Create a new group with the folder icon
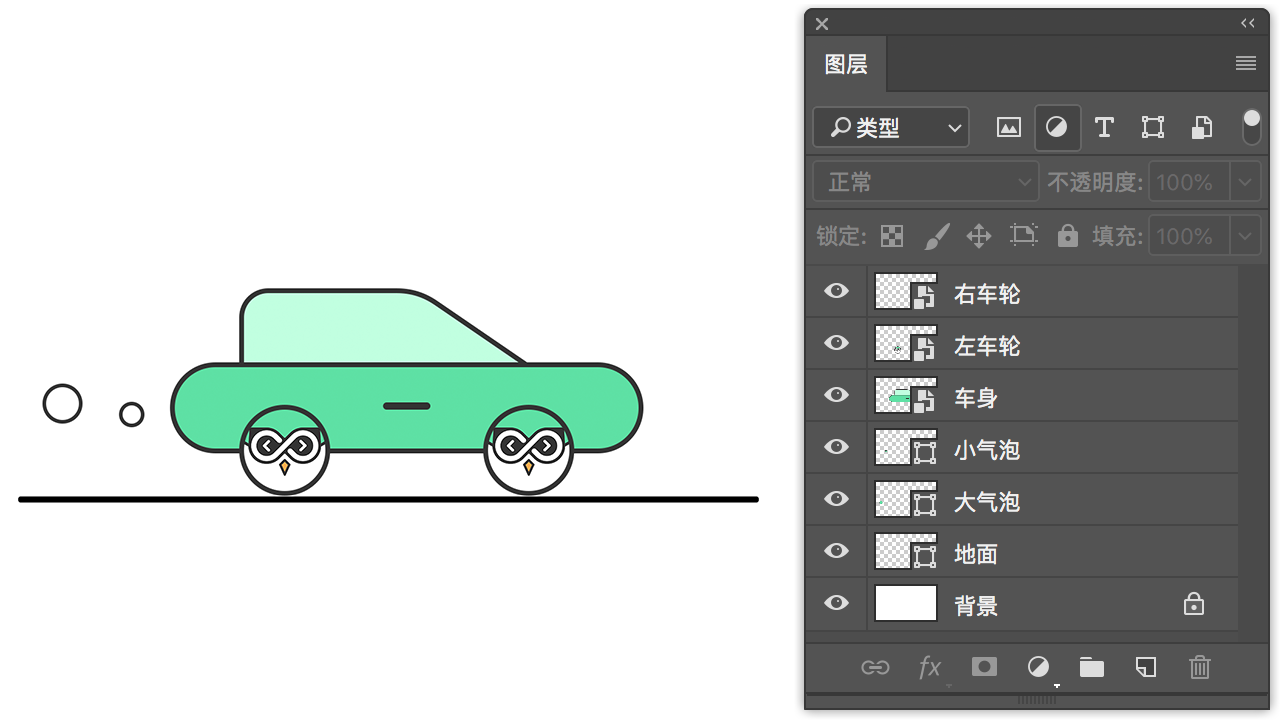 [1092, 667]
